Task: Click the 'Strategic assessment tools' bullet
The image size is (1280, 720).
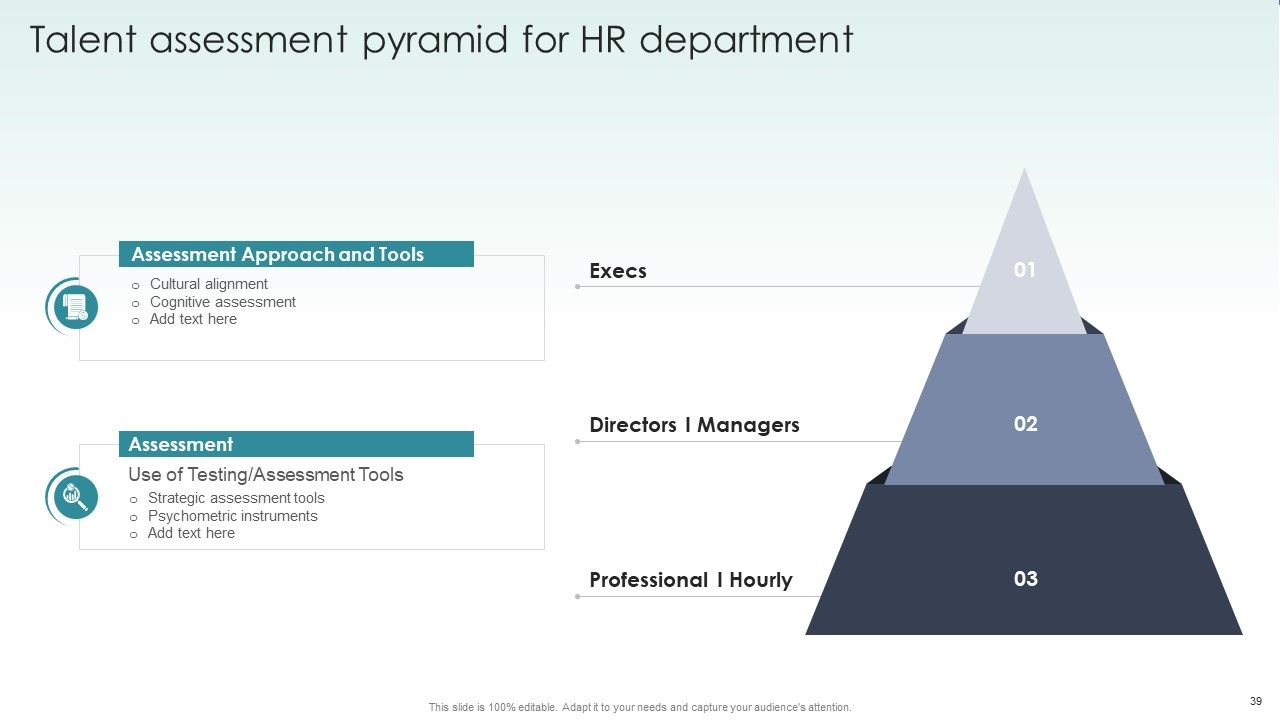Action: tap(236, 498)
